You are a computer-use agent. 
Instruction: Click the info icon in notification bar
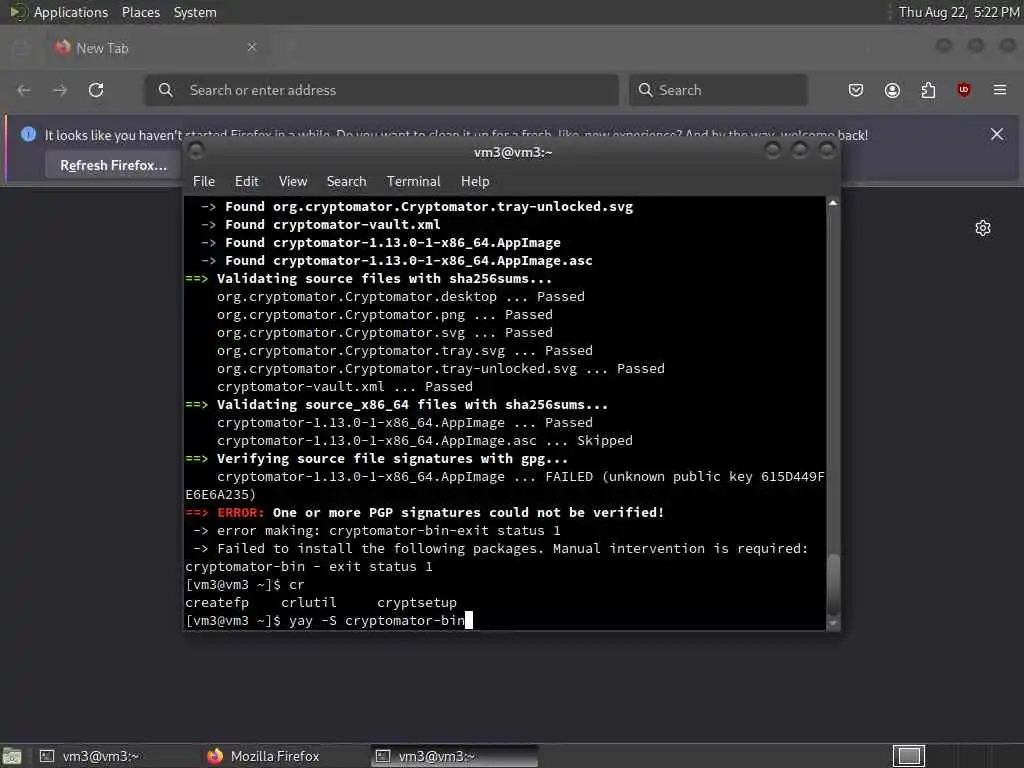pyautogui.click(x=28, y=135)
